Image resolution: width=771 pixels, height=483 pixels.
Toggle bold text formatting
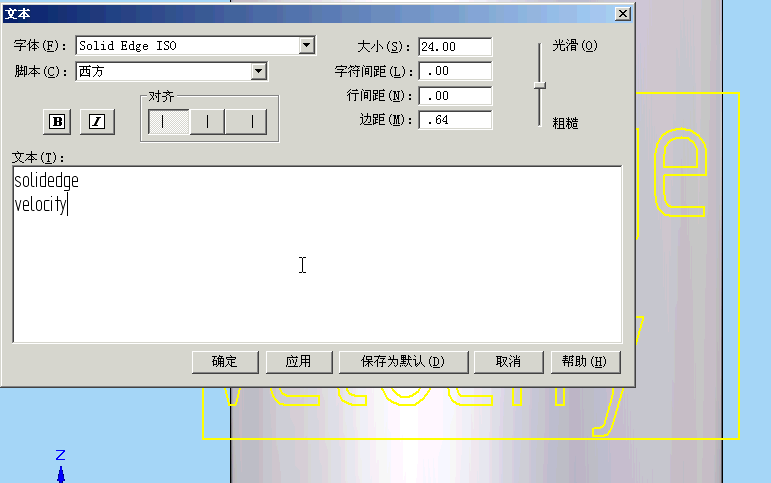[57, 121]
